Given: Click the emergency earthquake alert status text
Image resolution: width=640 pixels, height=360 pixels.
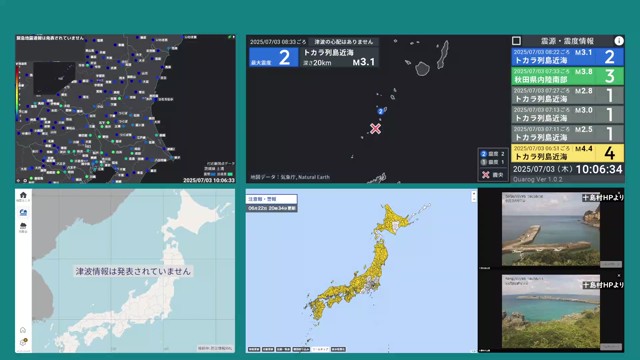Looking at the screenshot, I should (x=50, y=38).
